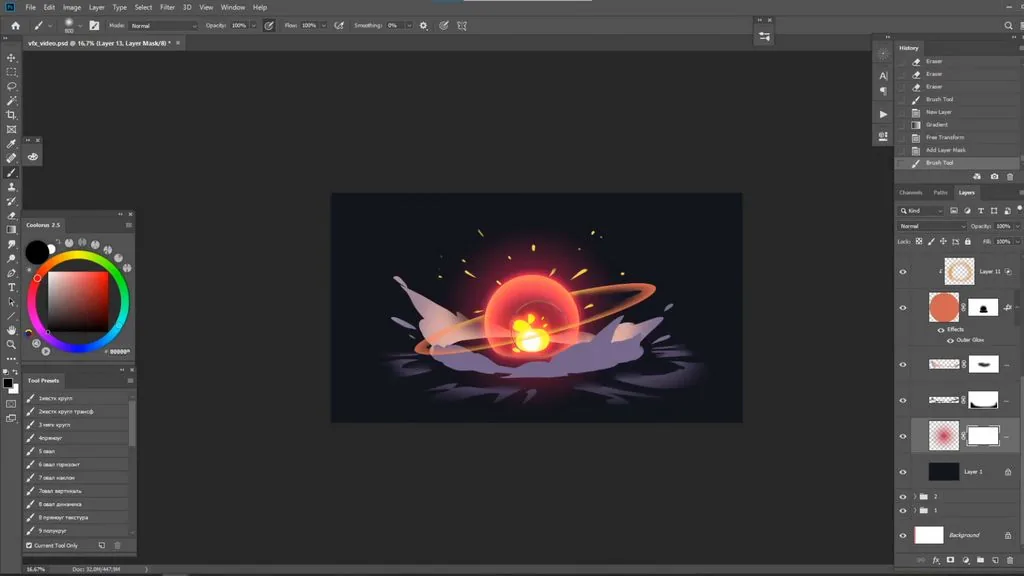Toggle visibility of group 1
1024x576 pixels.
pyautogui.click(x=903, y=511)
